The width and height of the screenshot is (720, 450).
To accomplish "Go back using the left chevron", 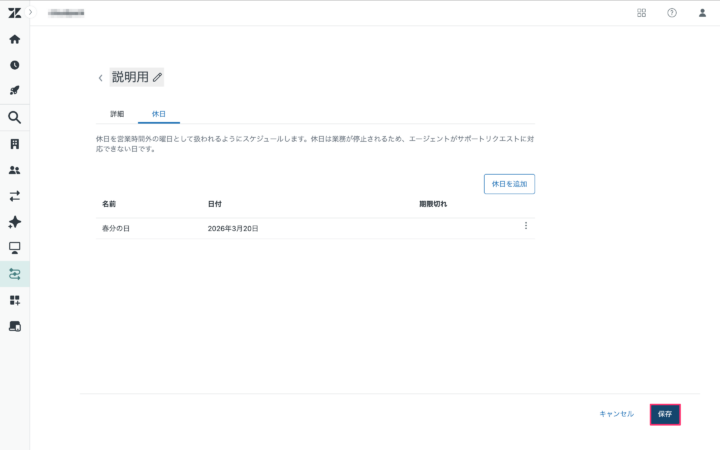I will (x=100, y=78).
